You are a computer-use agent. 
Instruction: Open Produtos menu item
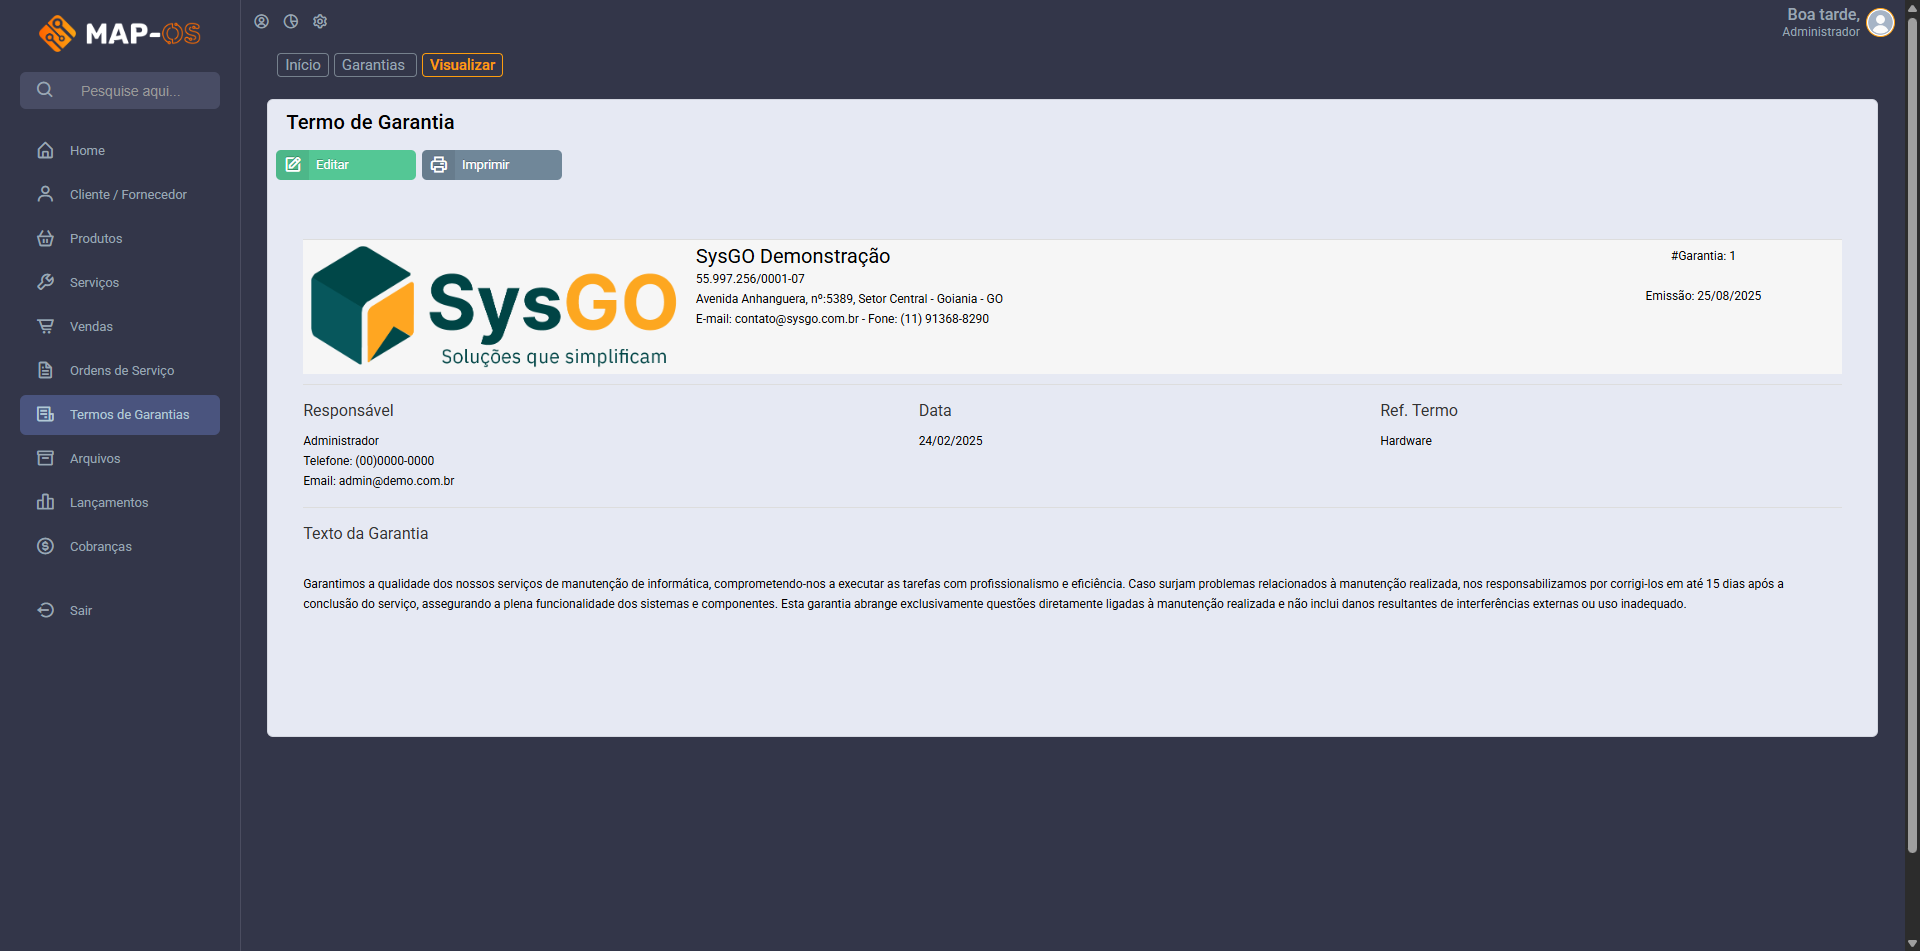point(120,238)
